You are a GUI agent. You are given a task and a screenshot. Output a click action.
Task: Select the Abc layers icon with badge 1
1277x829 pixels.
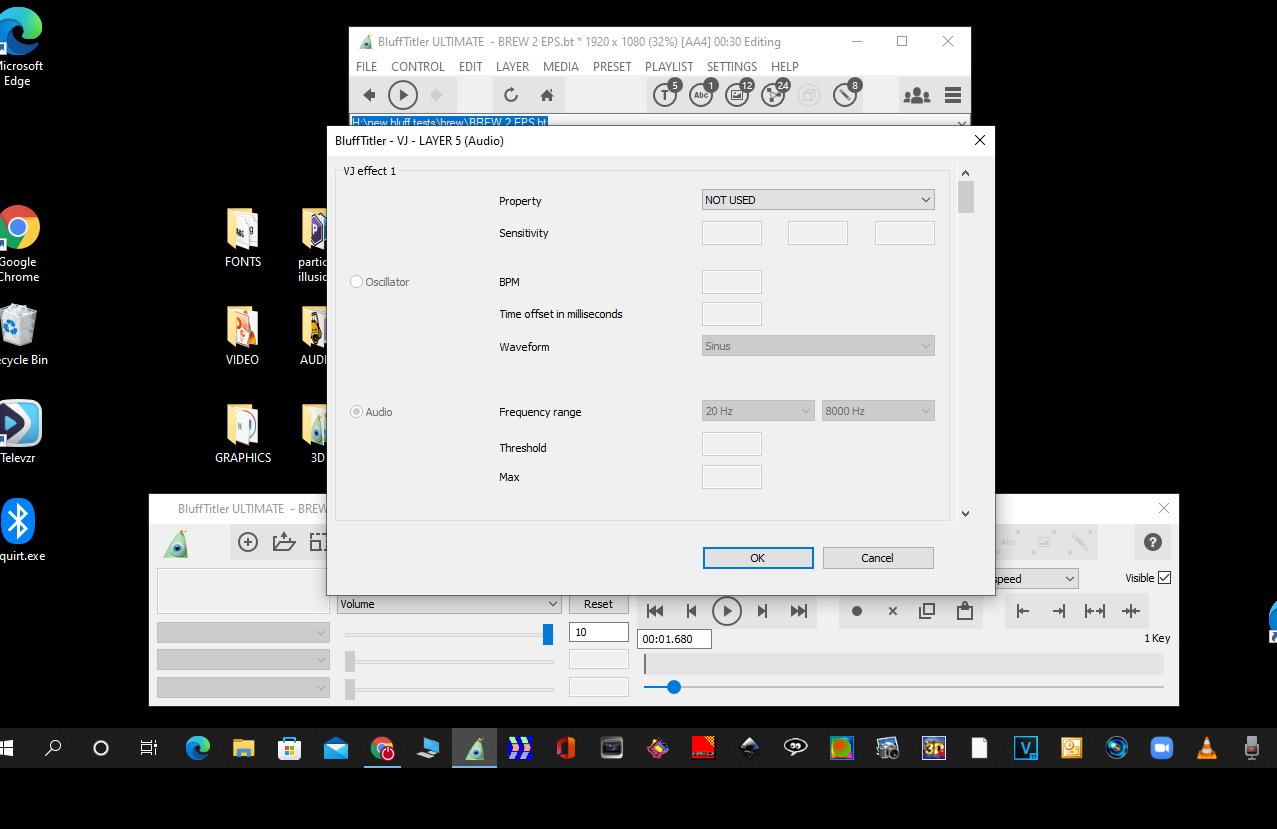pos(702,94)
